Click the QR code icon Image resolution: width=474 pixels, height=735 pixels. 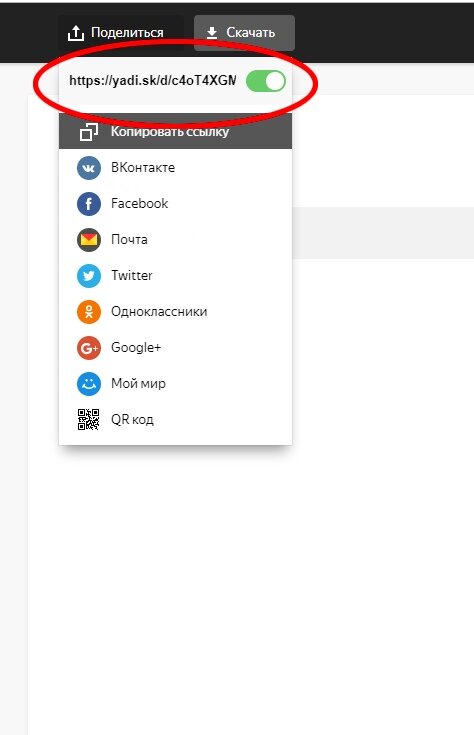89,420
